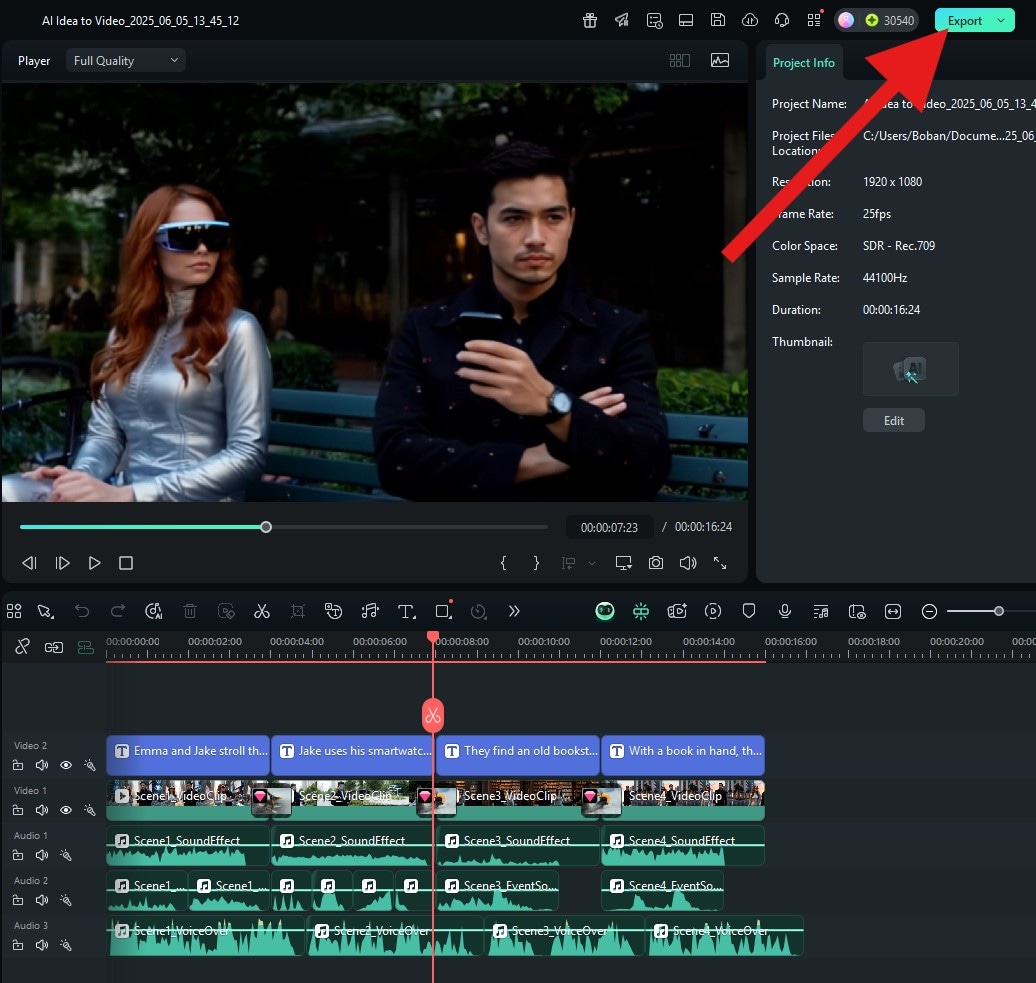Expand the add marker options arrow in player
The image size is (1036, 983).
coord(592,564)
